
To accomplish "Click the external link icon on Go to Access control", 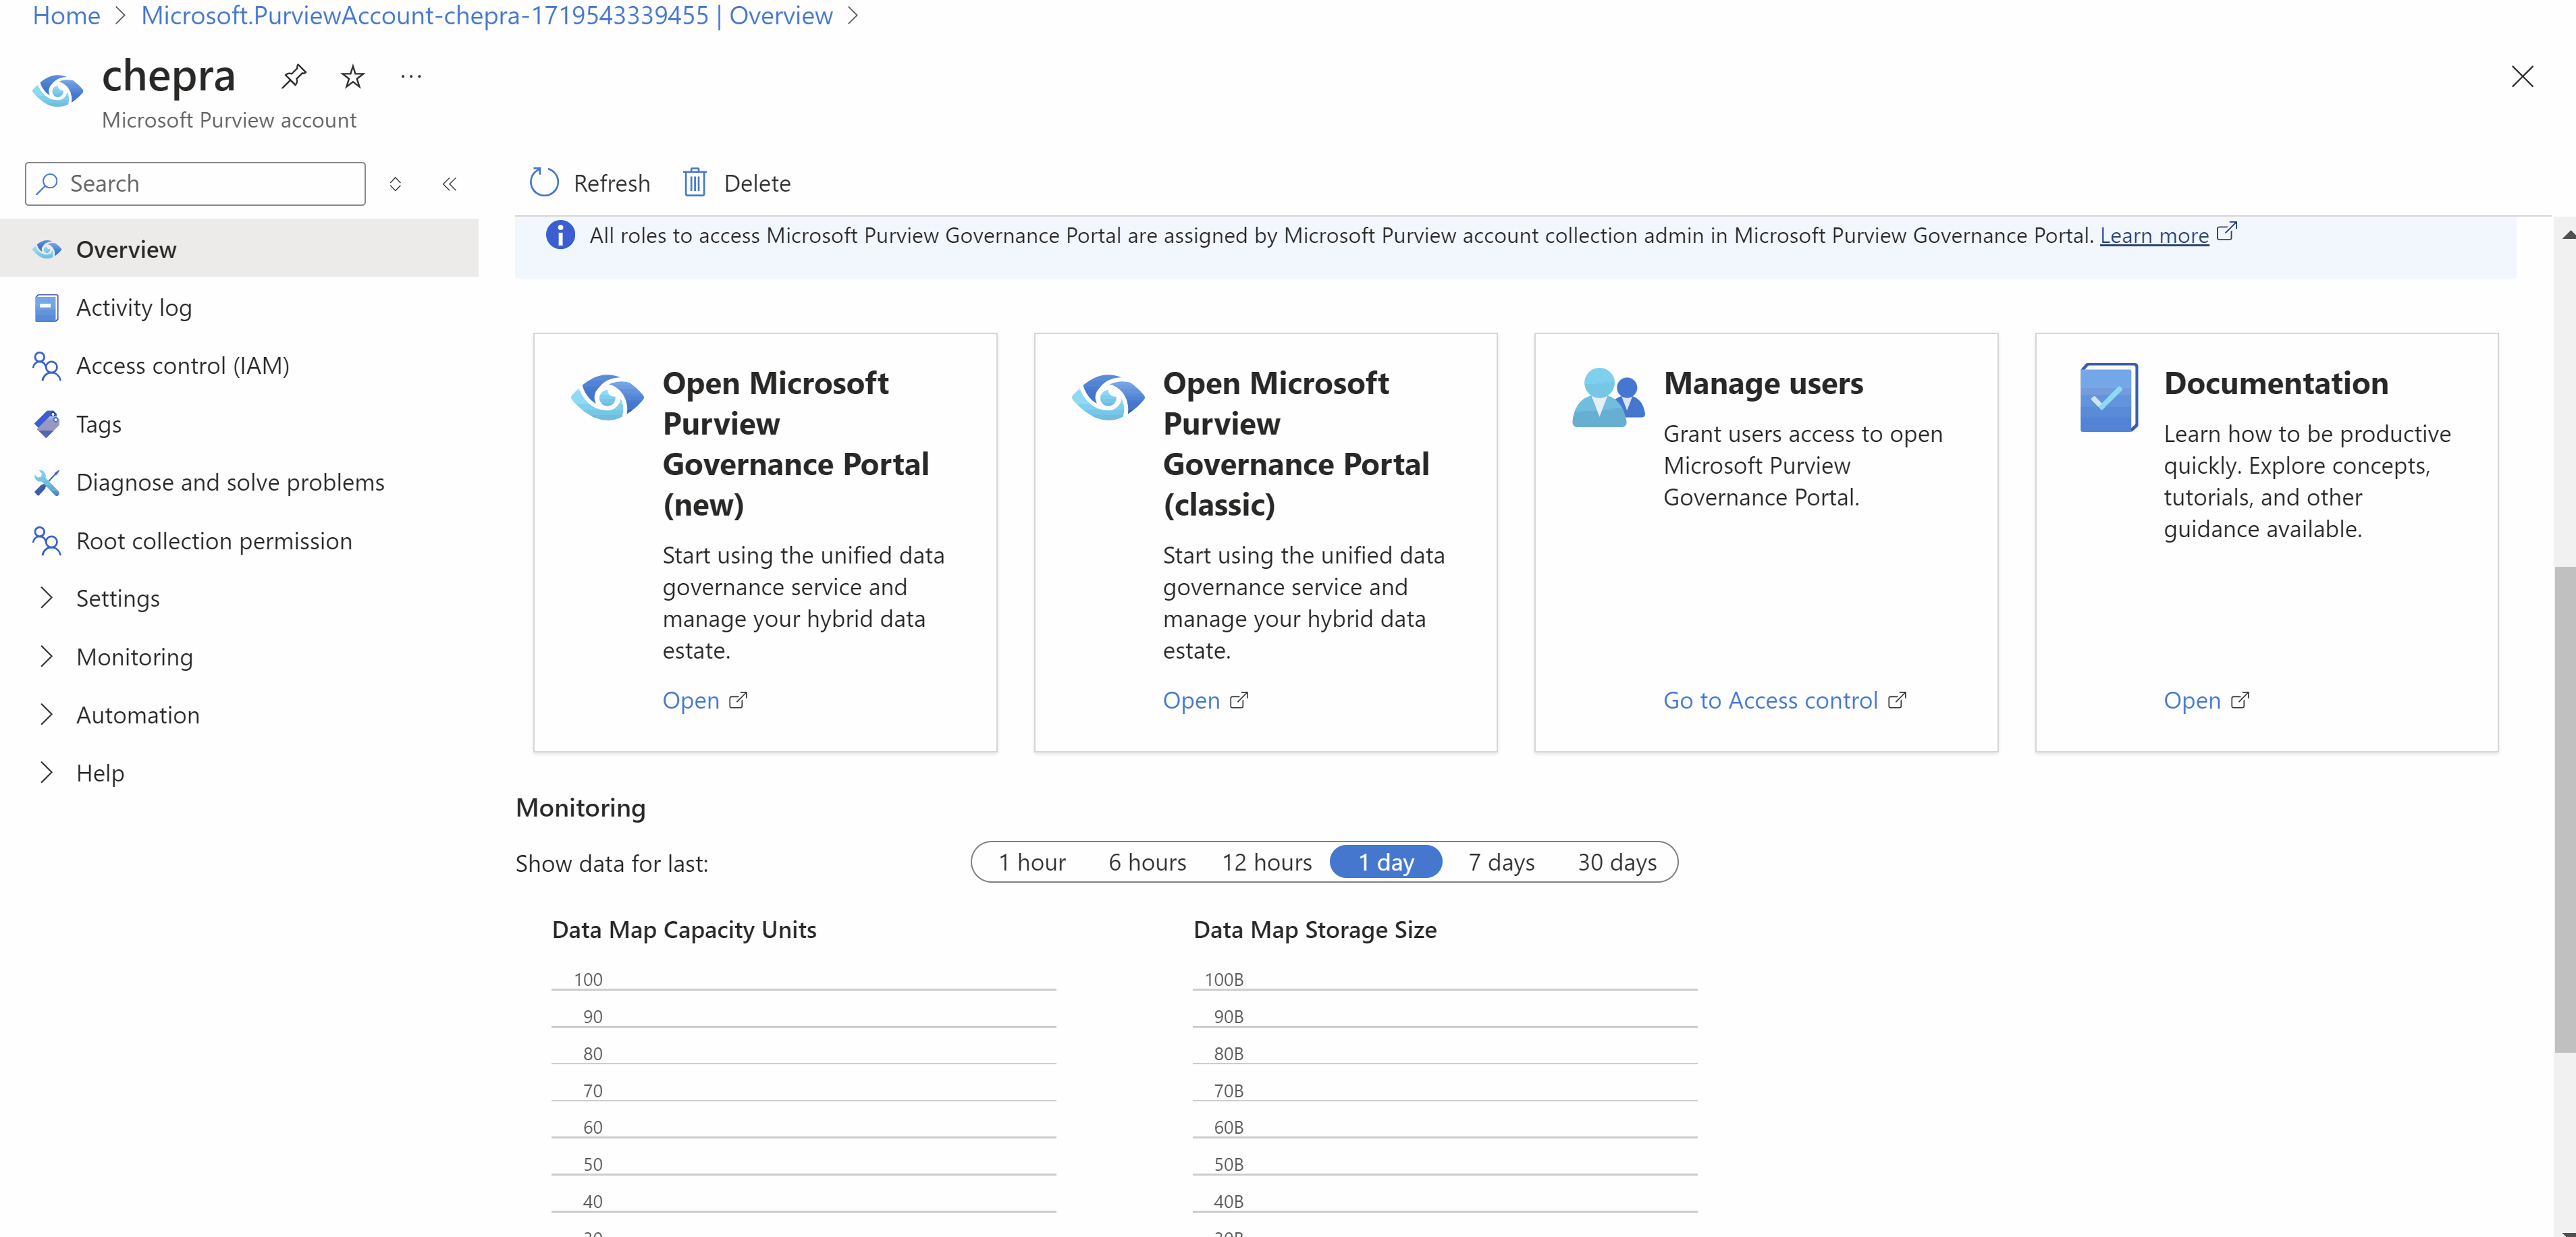I will [1897, 701].
